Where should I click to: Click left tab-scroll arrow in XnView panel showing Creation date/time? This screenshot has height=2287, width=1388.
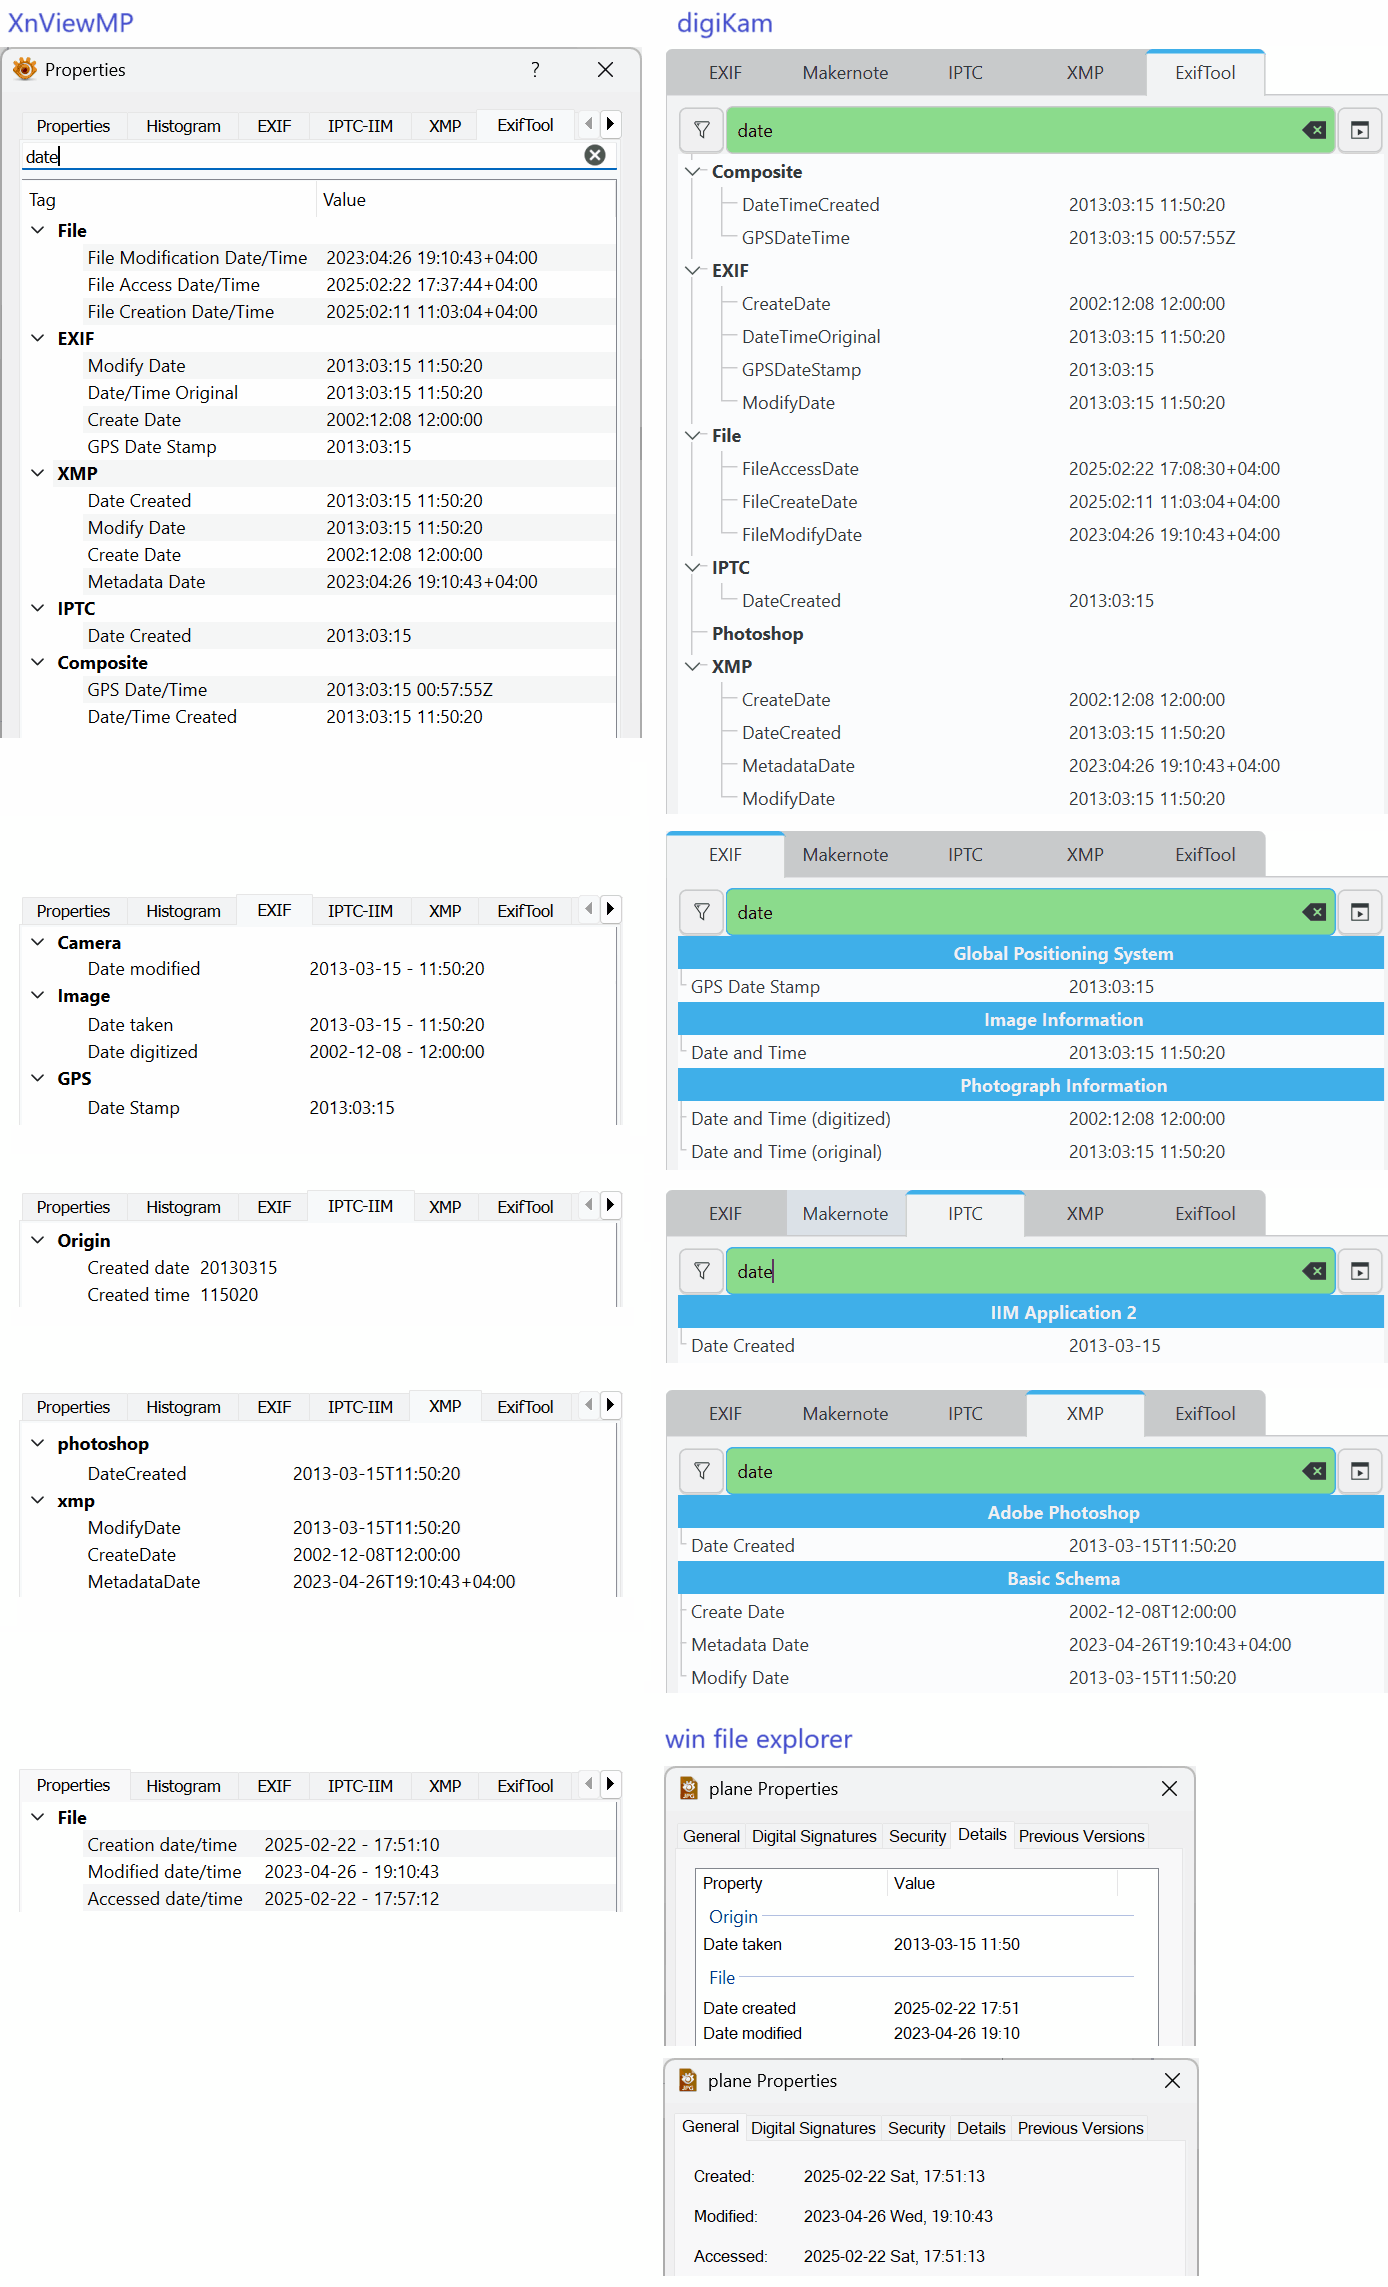pos(588,1784)
